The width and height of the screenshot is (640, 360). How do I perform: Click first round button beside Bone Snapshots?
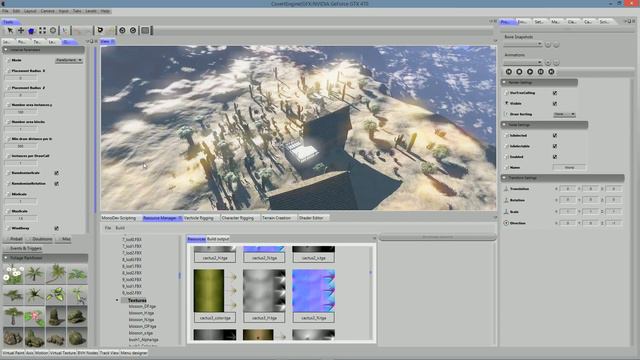coord(548,44)
